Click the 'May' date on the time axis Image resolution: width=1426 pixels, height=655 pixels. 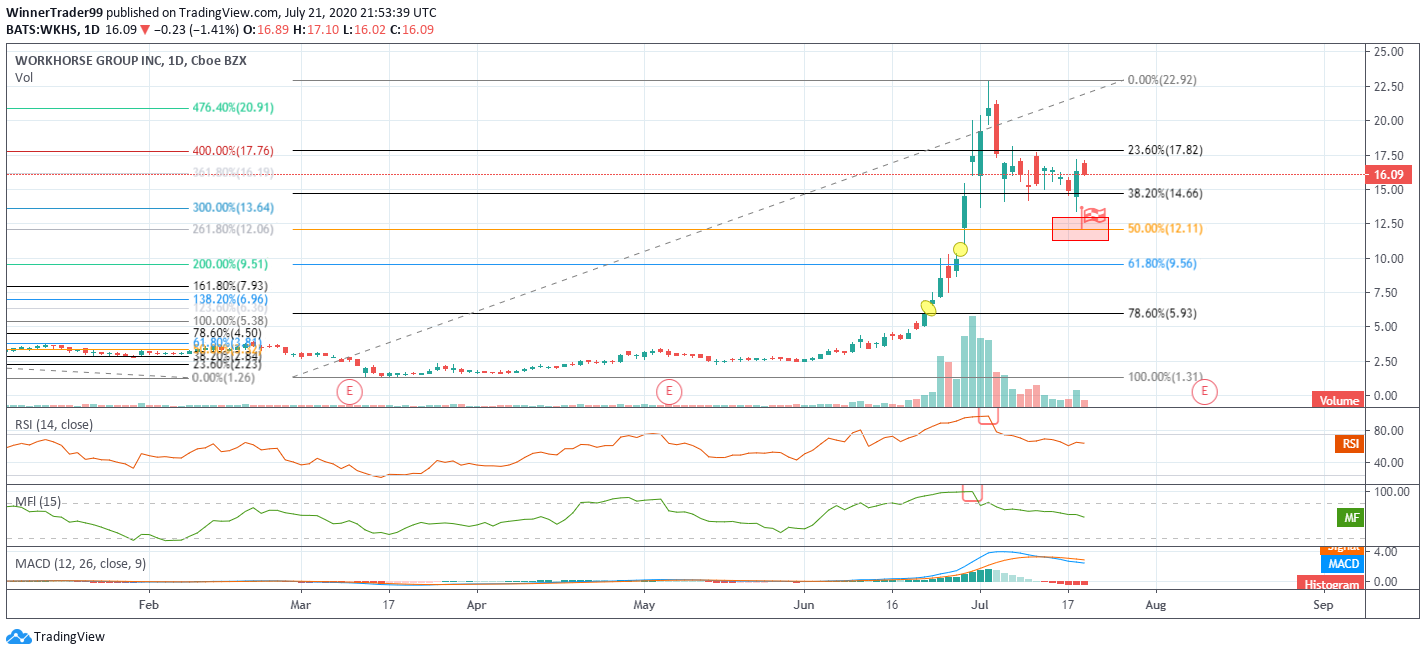tap(645, 605)
